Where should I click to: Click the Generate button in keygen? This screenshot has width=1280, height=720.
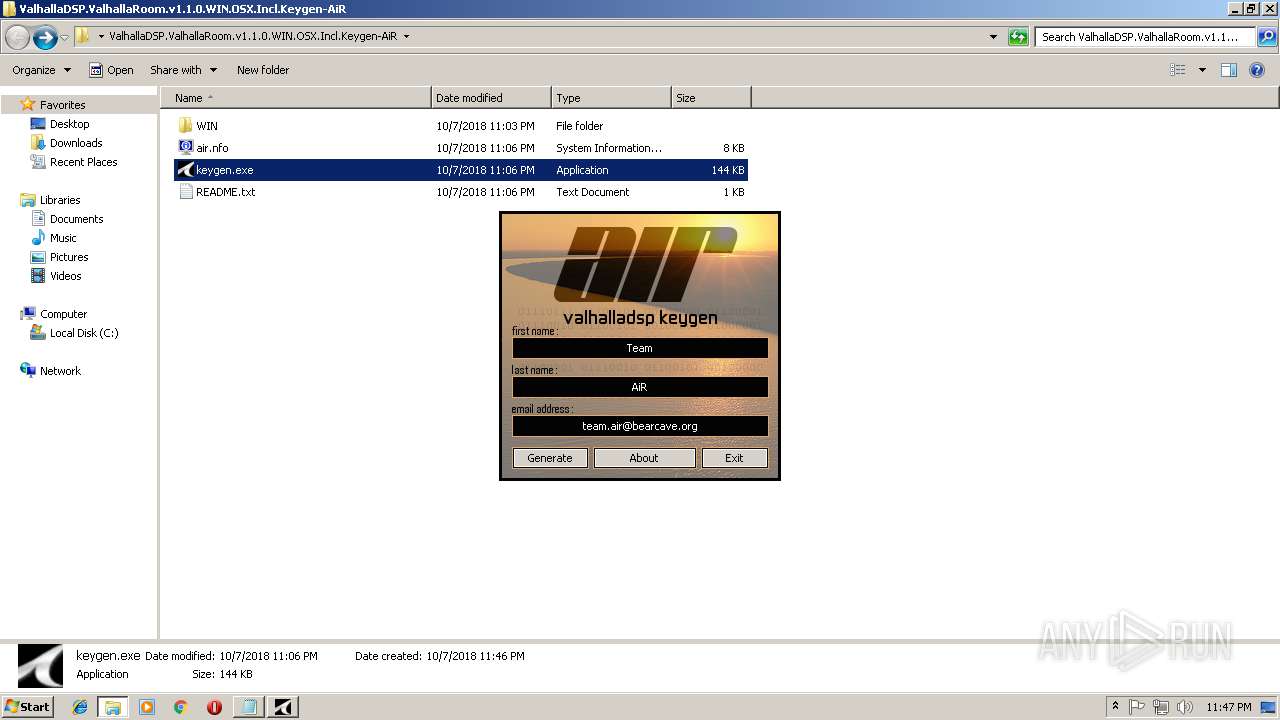pyautogui.click(x=550, y=458)
